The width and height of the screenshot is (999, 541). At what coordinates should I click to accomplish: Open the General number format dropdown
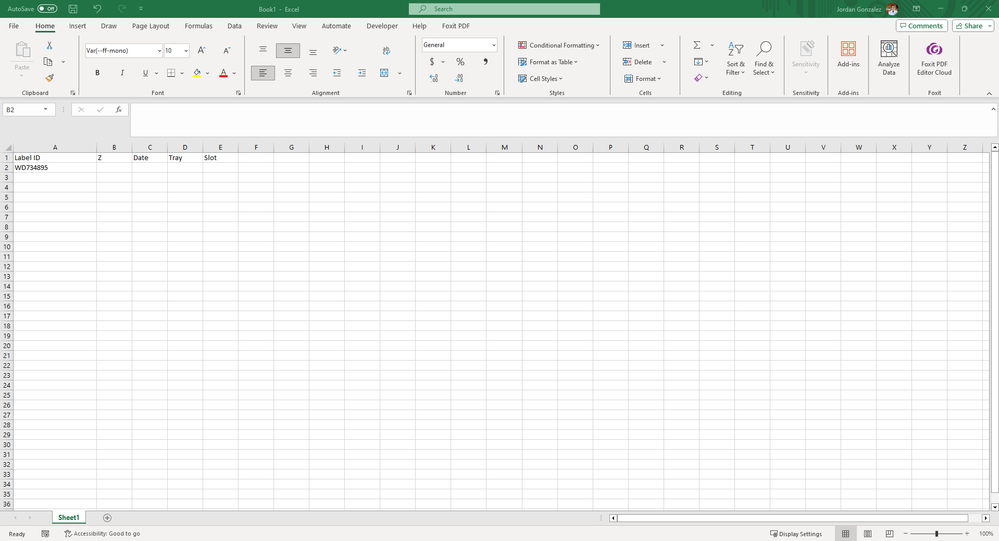pos(494,45)
